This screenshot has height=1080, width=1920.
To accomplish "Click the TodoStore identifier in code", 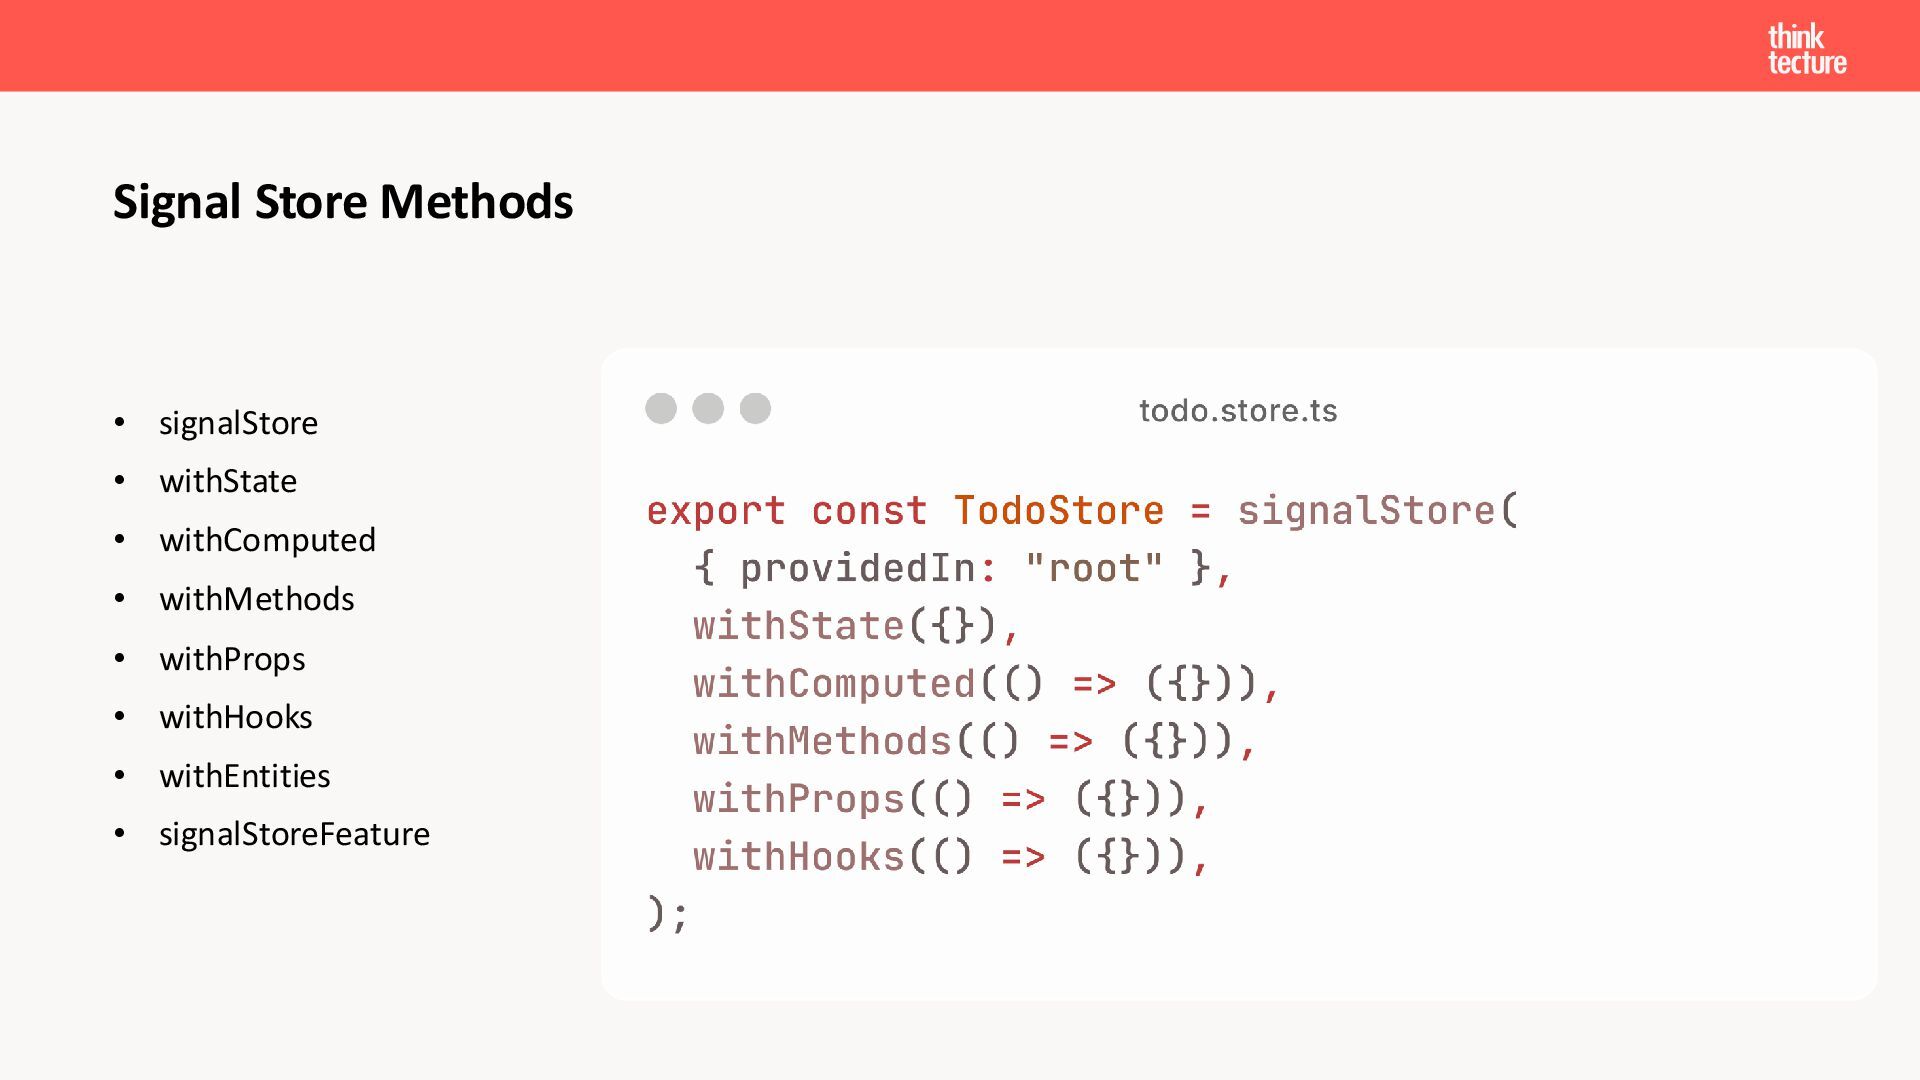I will pyautogui.click(x=1058, y=511).
